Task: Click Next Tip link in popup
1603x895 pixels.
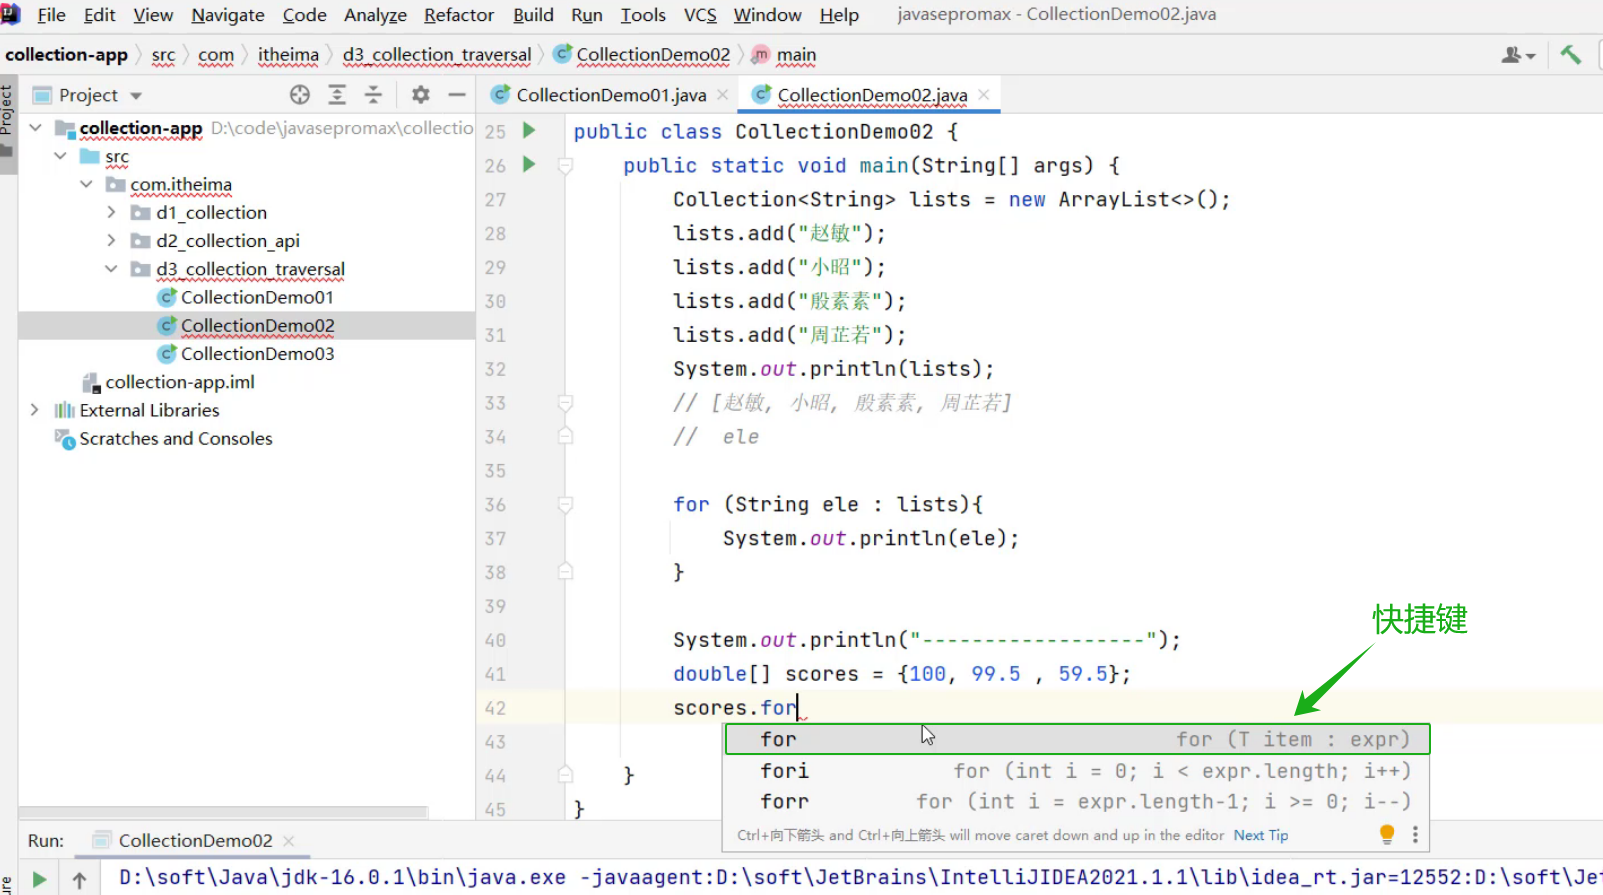Action: pos(1261,835)
